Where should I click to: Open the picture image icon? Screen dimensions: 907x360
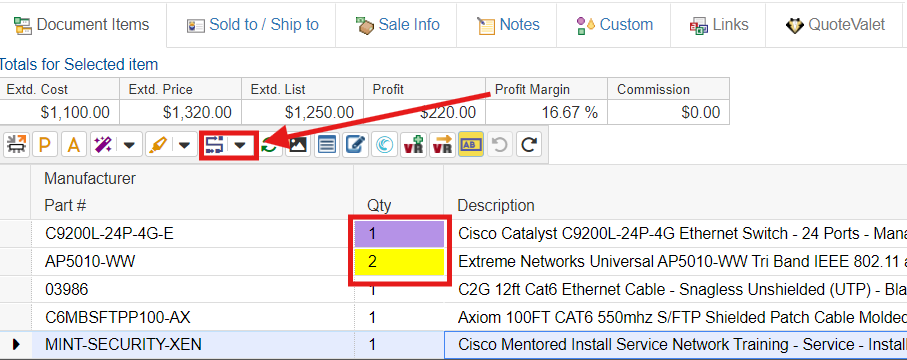click(x=298, y=145)
